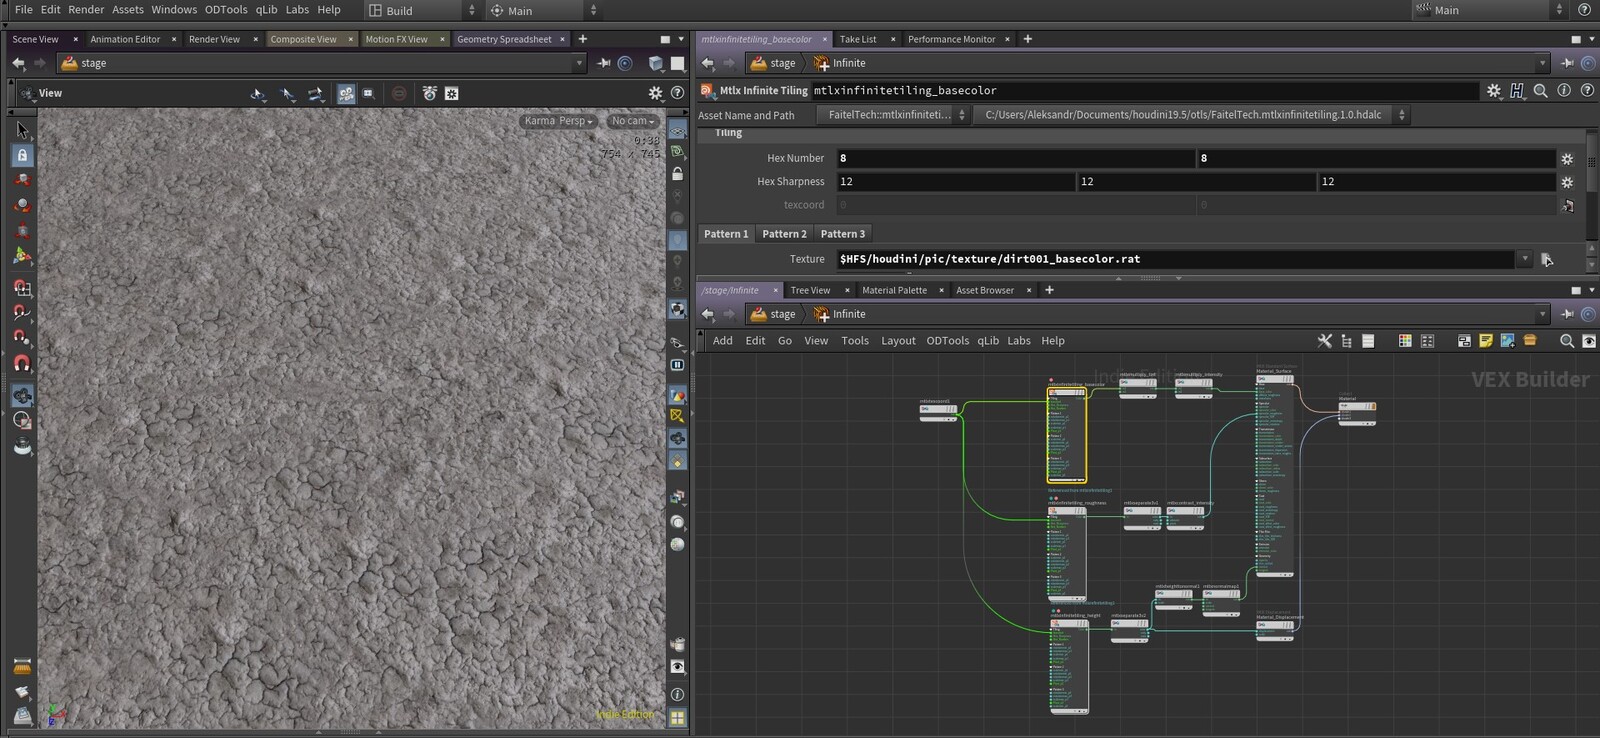This screenshot has width=1600, height=738.
Task: Toggle pin on the scene view pane
Action: 603,63
